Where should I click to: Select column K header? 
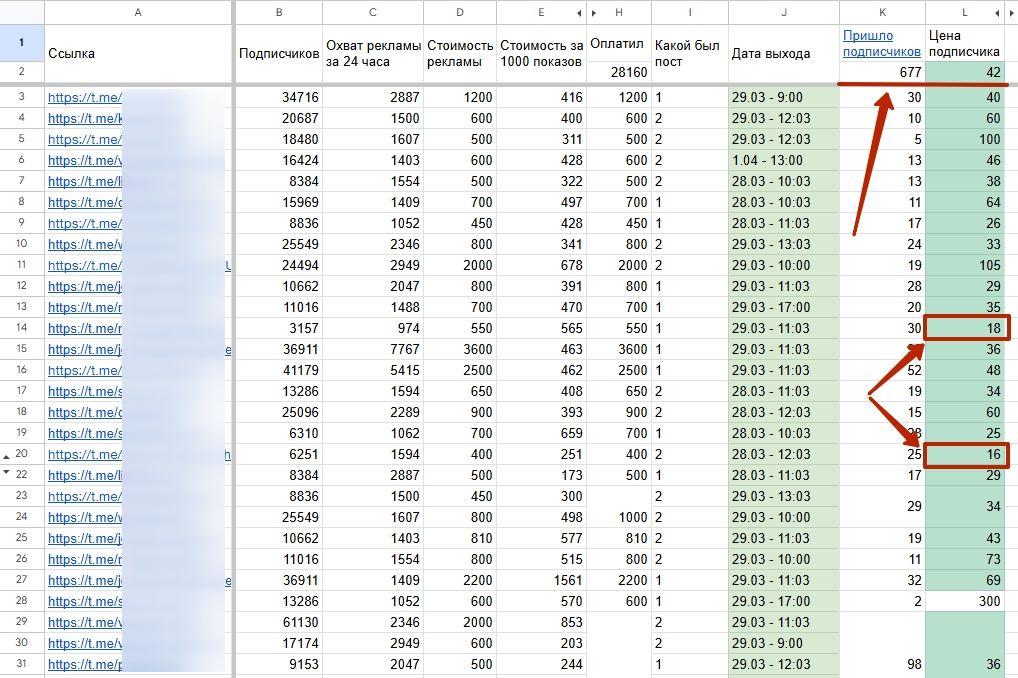pyautogui.click(x=882, y=12)
